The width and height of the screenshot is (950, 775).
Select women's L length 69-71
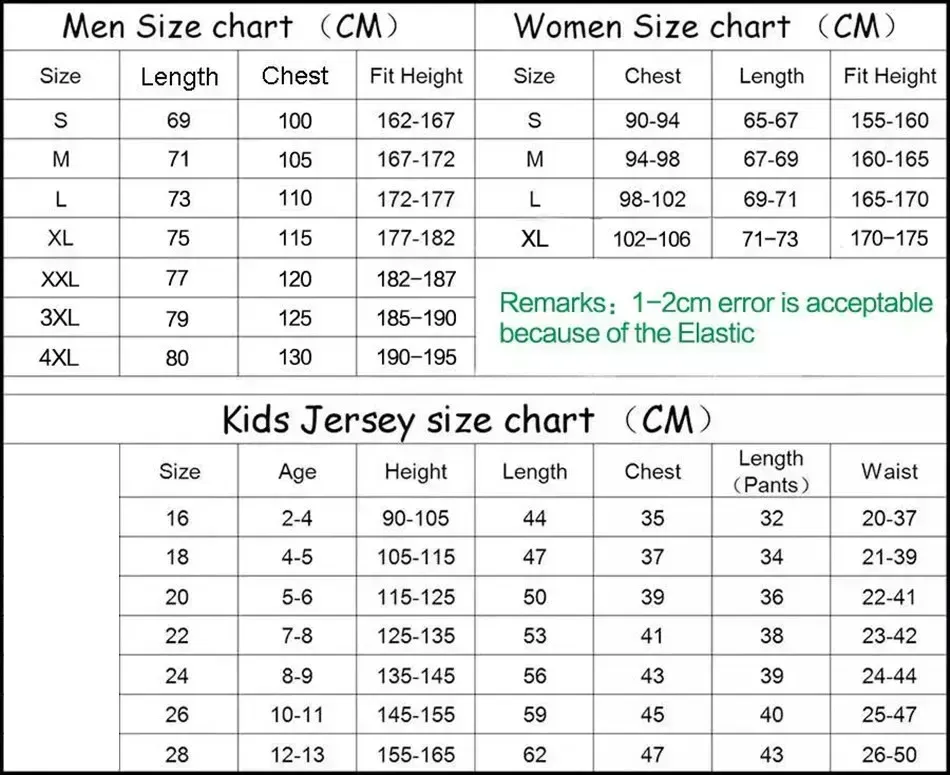(771, 199)
